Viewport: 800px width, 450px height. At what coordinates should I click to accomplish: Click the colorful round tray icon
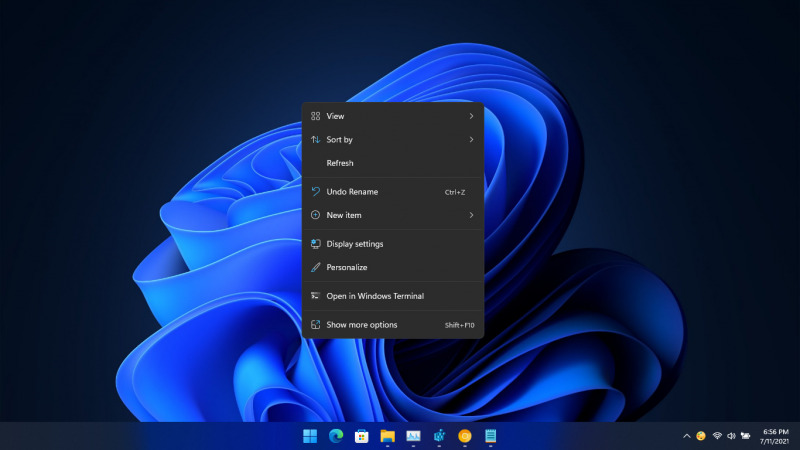point(701,436)
